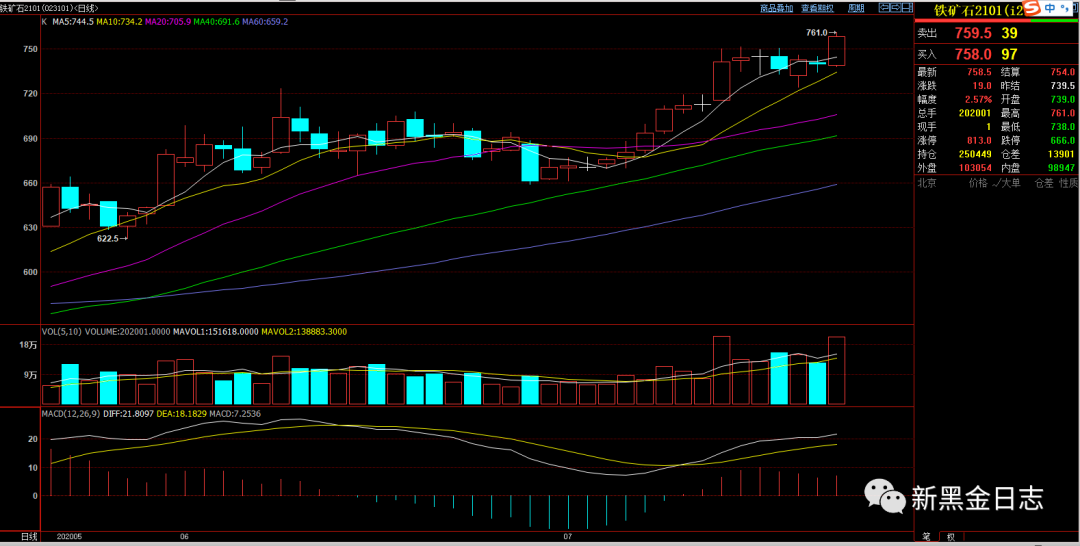1080x546 pixels.
Task: Click the chart window layout icon
Action: coord(906,8)
